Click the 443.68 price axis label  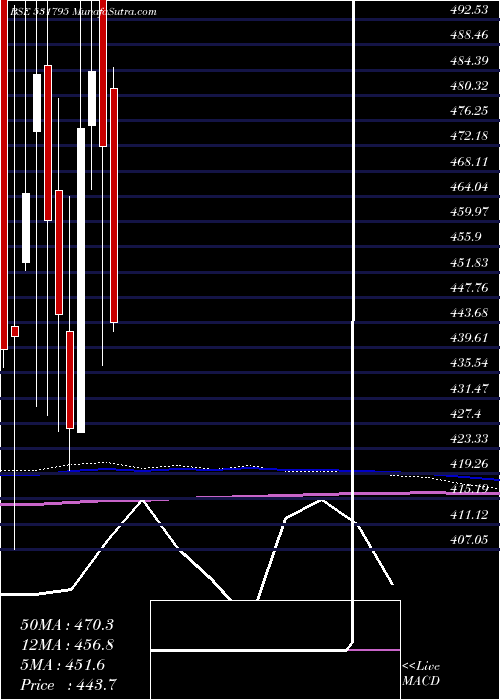click(470, 313)
